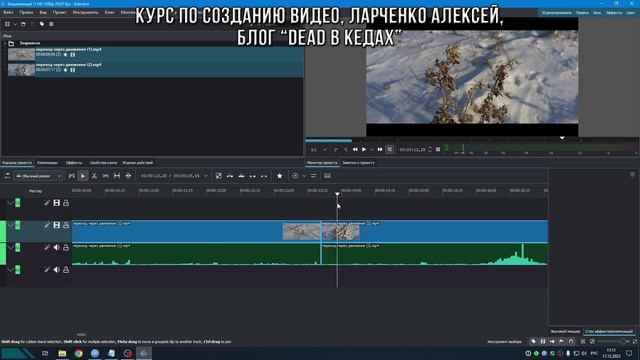Click the set zone out icon in monitor
Screen dimensions: 640x360
point(345,150)
